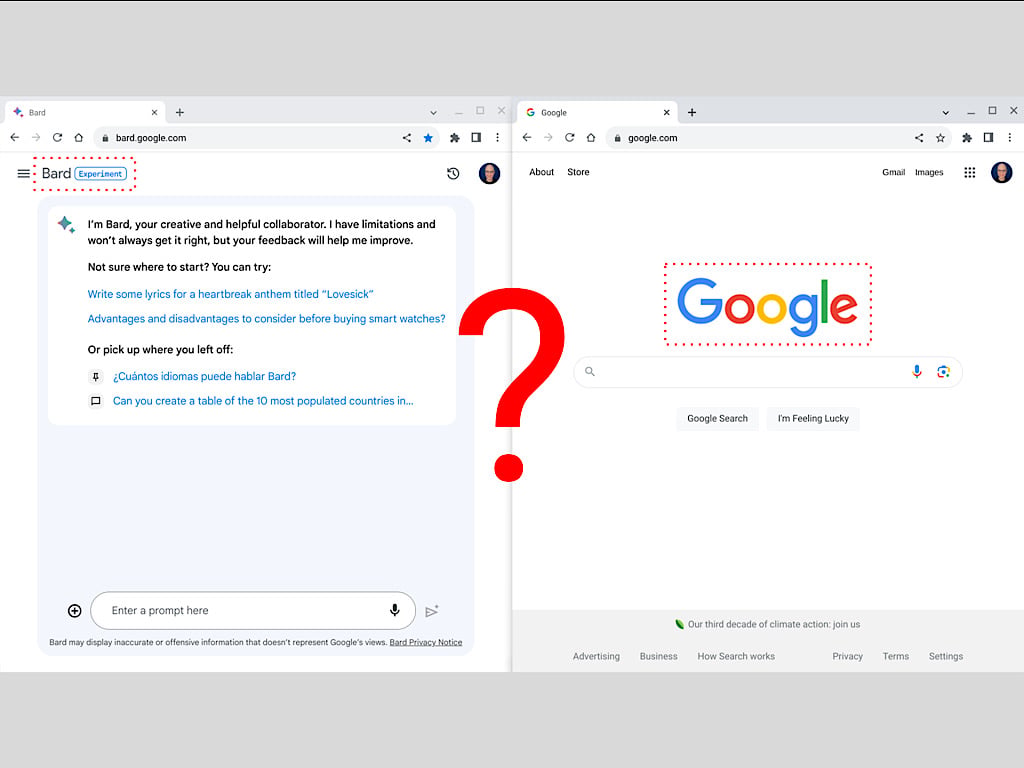Open Google apps grid

tap(970, 172)
